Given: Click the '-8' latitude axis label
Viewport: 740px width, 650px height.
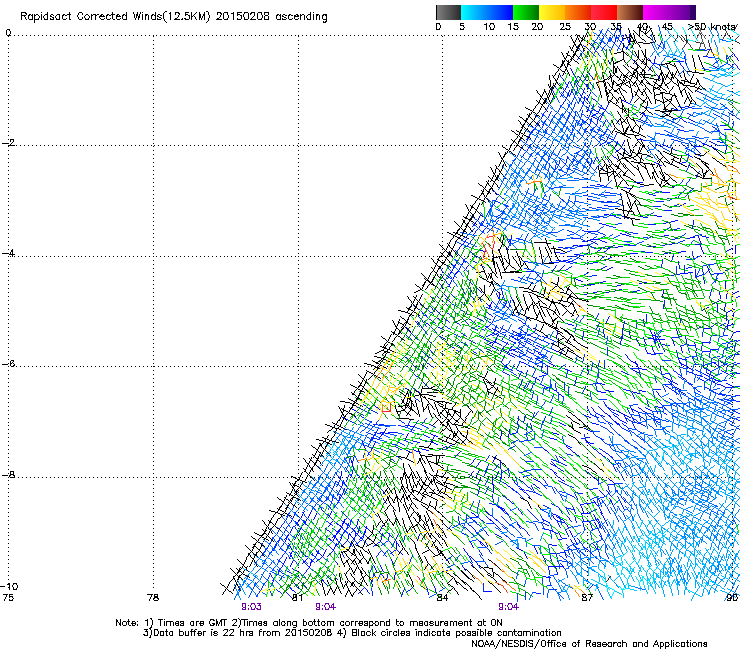Looking at the screenshot, I should coord(8,474).
